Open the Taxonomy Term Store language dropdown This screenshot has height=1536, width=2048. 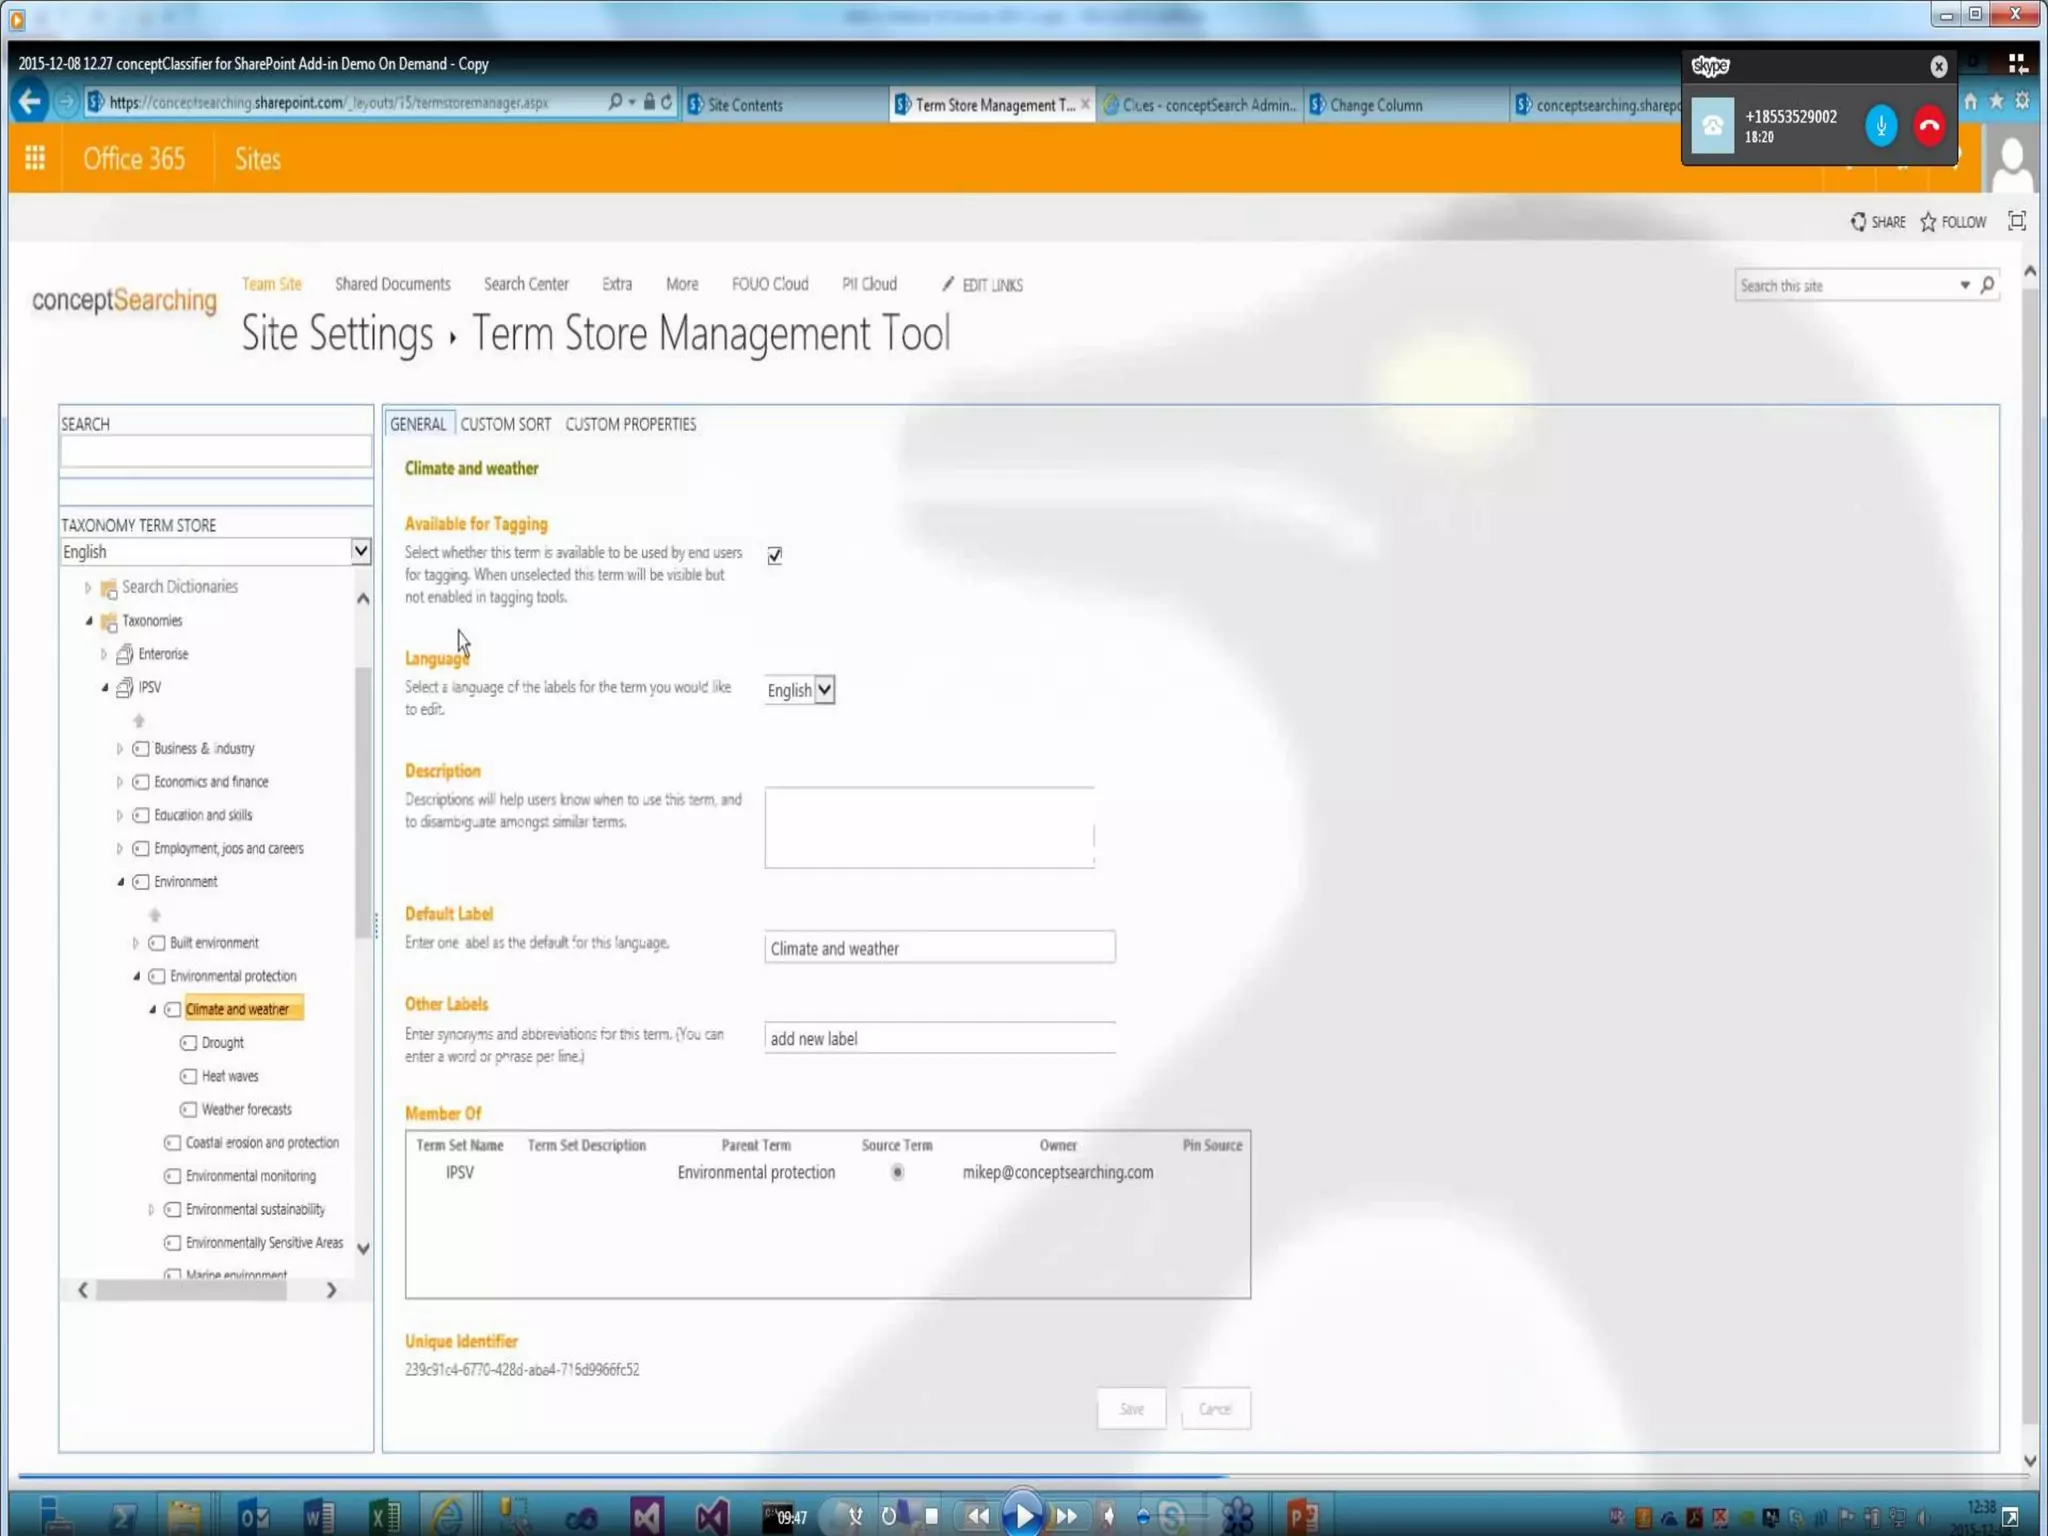[360, 551]
